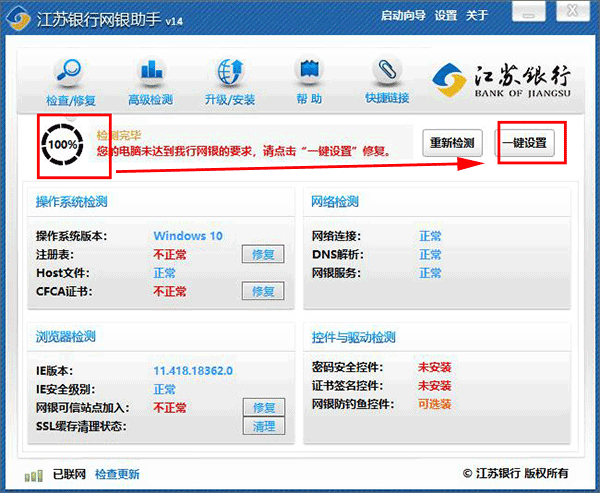Viewport: 600px width, 493px height.
Task: Click the 浏览器检测 section header
Action: 65,337
